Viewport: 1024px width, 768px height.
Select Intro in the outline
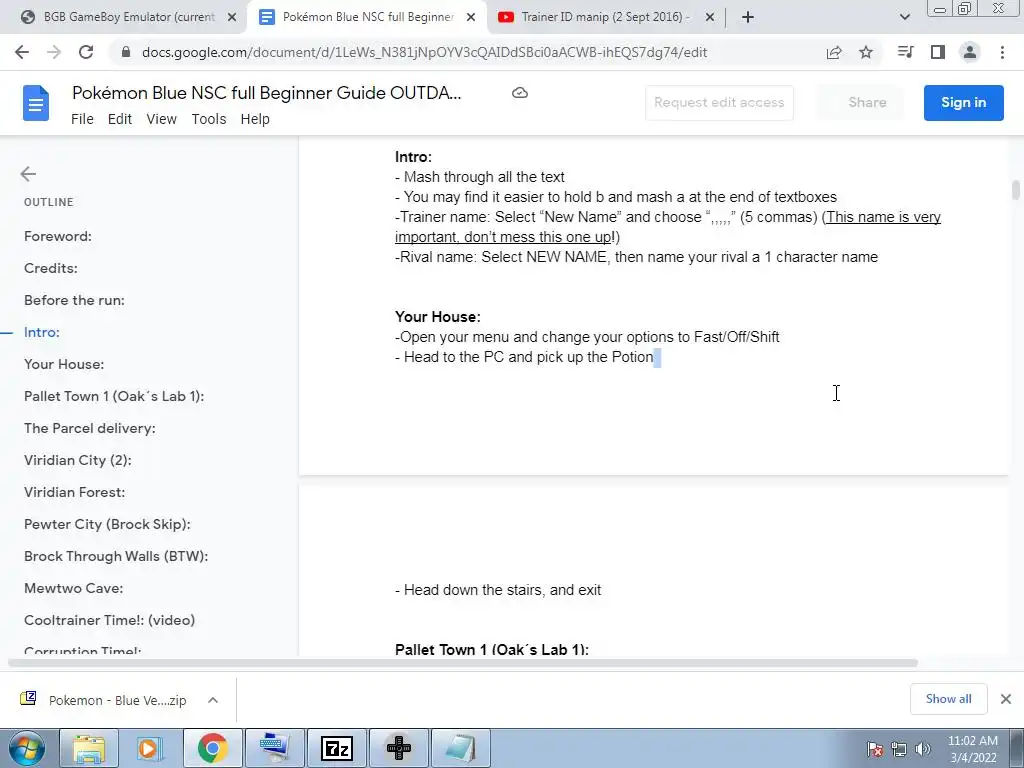click(x=42, y=332)
